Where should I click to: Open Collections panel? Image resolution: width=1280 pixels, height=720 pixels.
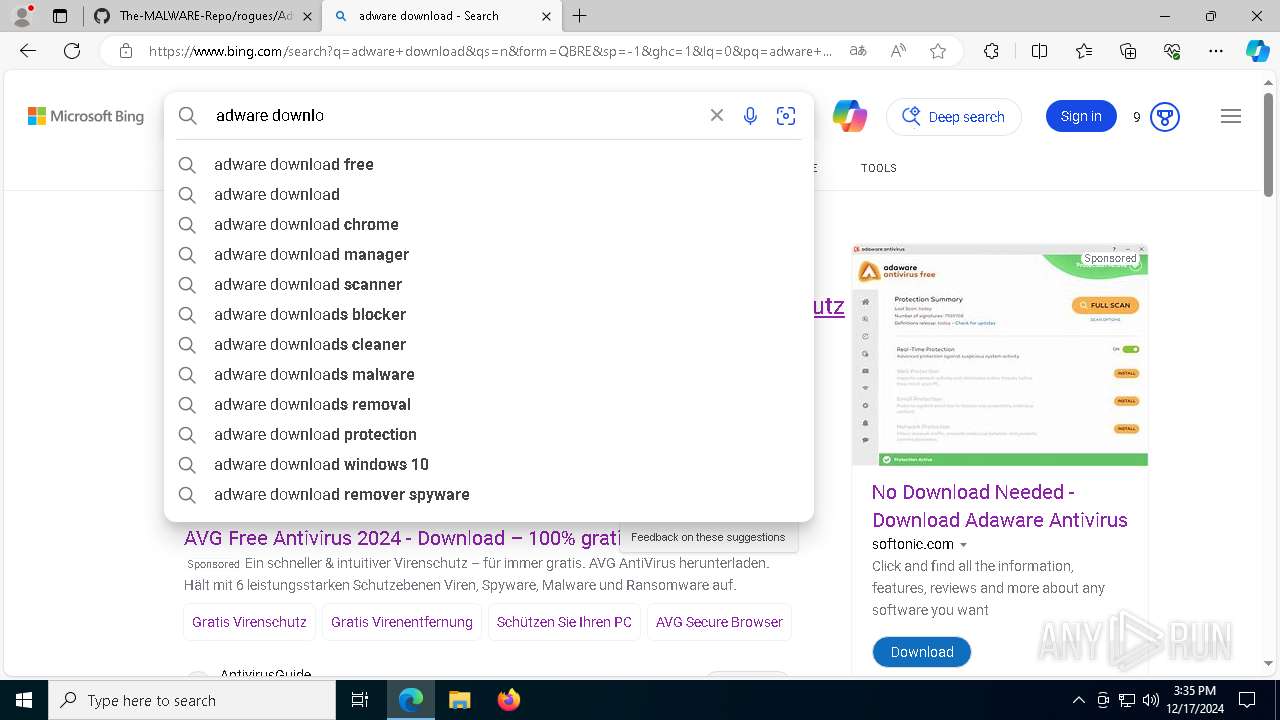pos(1128,51)
